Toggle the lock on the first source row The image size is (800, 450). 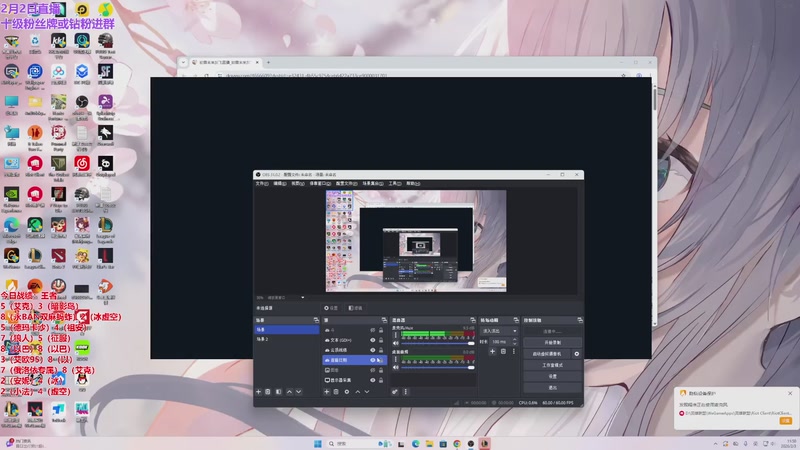[381, 330]
